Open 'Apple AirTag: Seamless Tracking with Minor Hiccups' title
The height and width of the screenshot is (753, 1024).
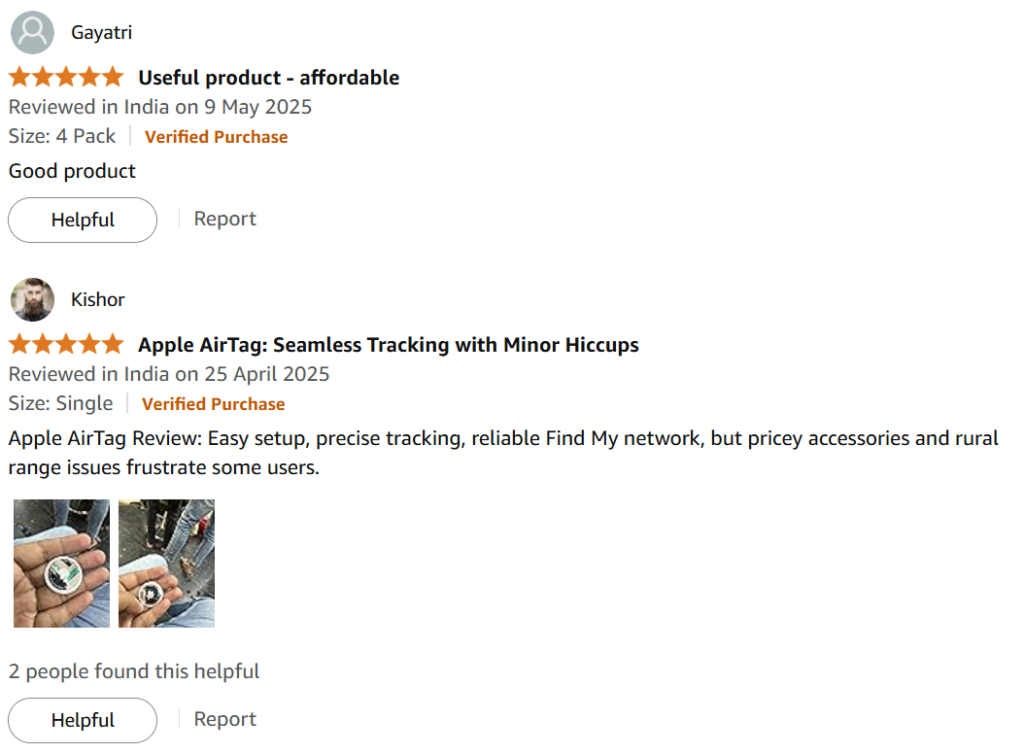coord(388,345)
